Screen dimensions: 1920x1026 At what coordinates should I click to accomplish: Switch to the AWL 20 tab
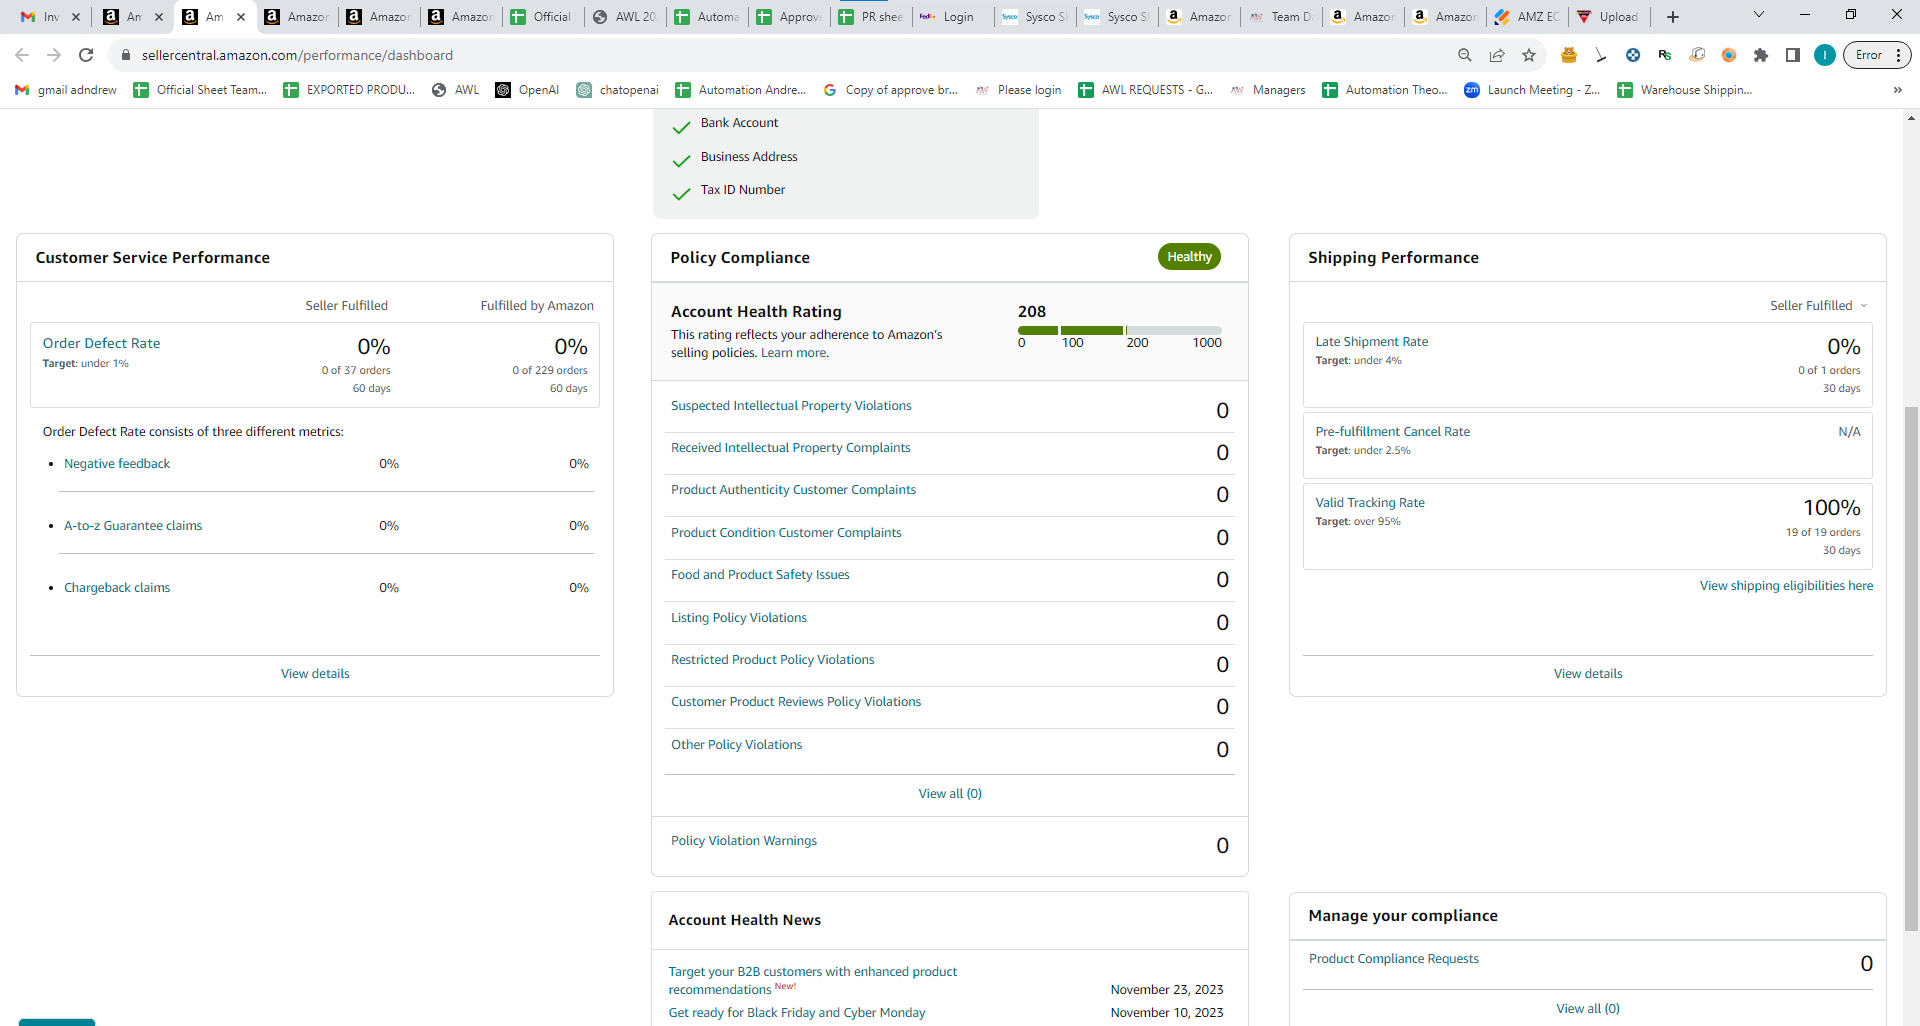[x=625, y=17]
